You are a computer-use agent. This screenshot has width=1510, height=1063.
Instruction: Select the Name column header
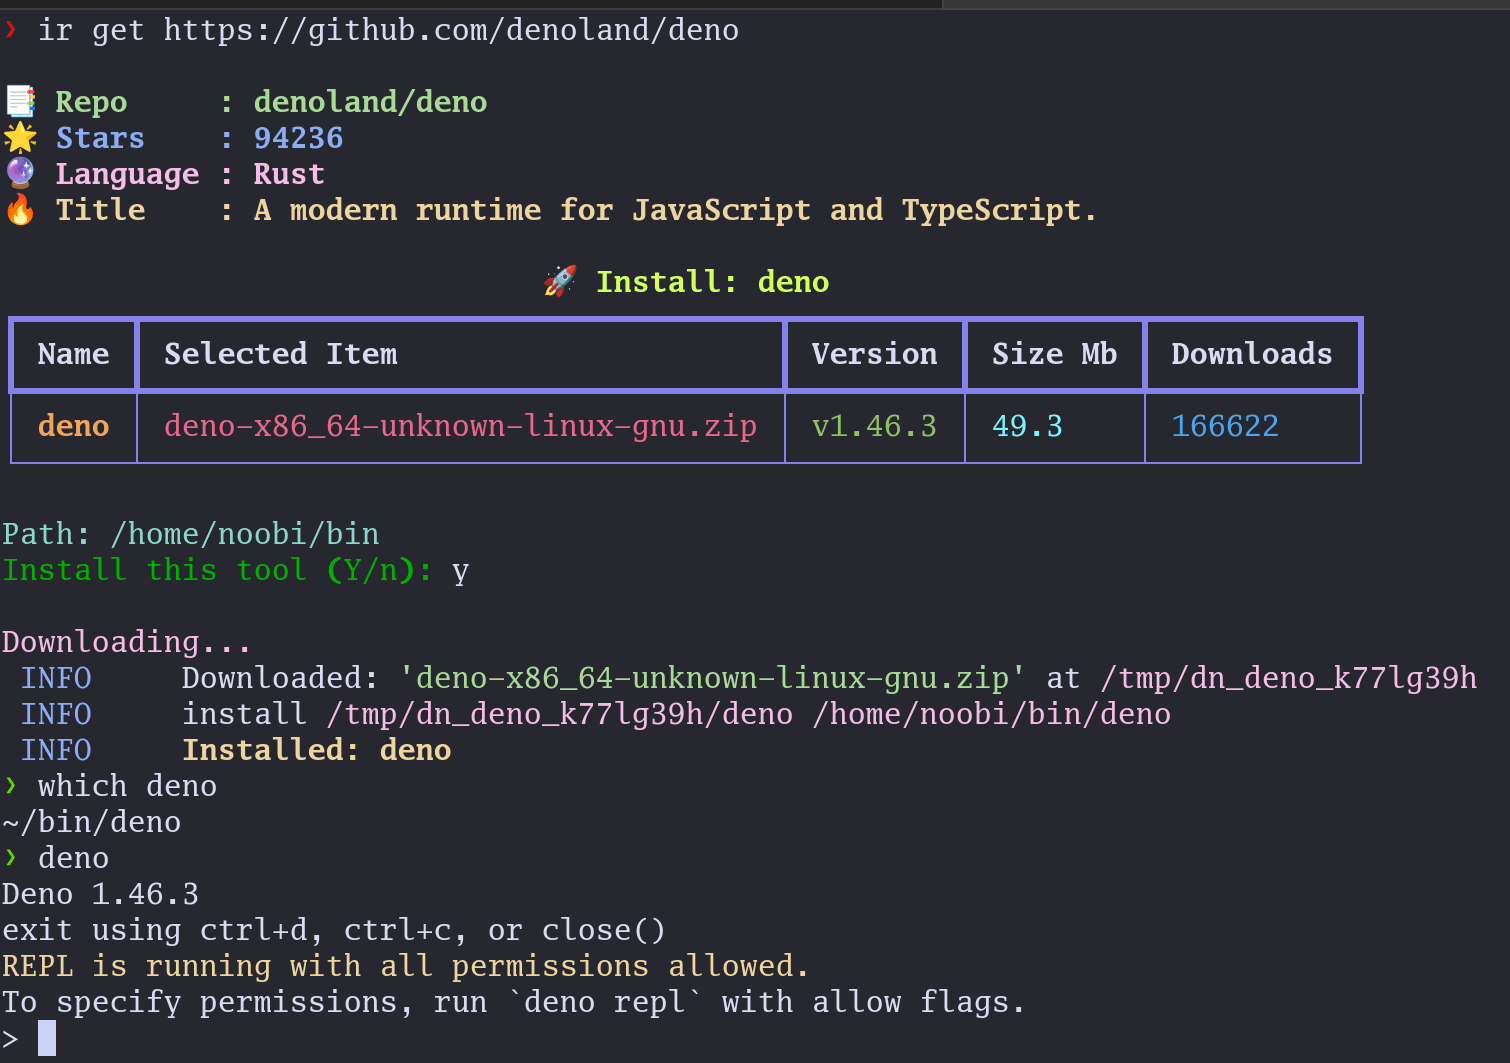tap(73, 354)
